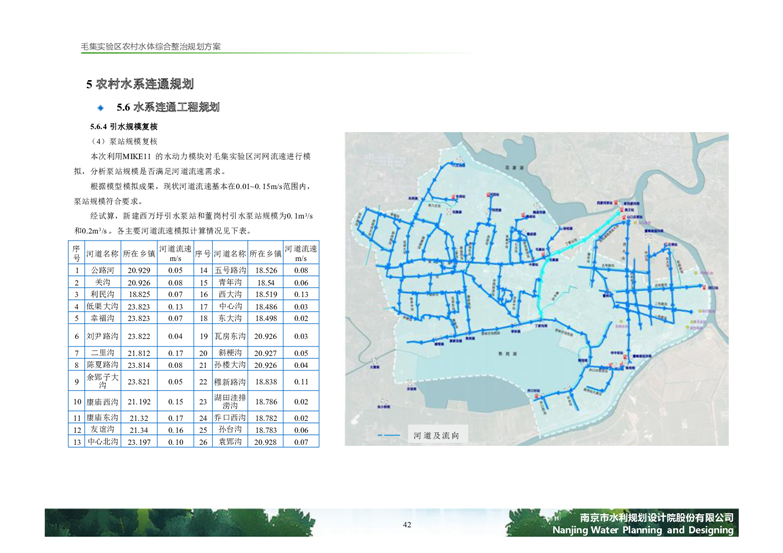Click the blue diamond bullet before 5.6
This screenshot has width=783, height=553.
100,106
